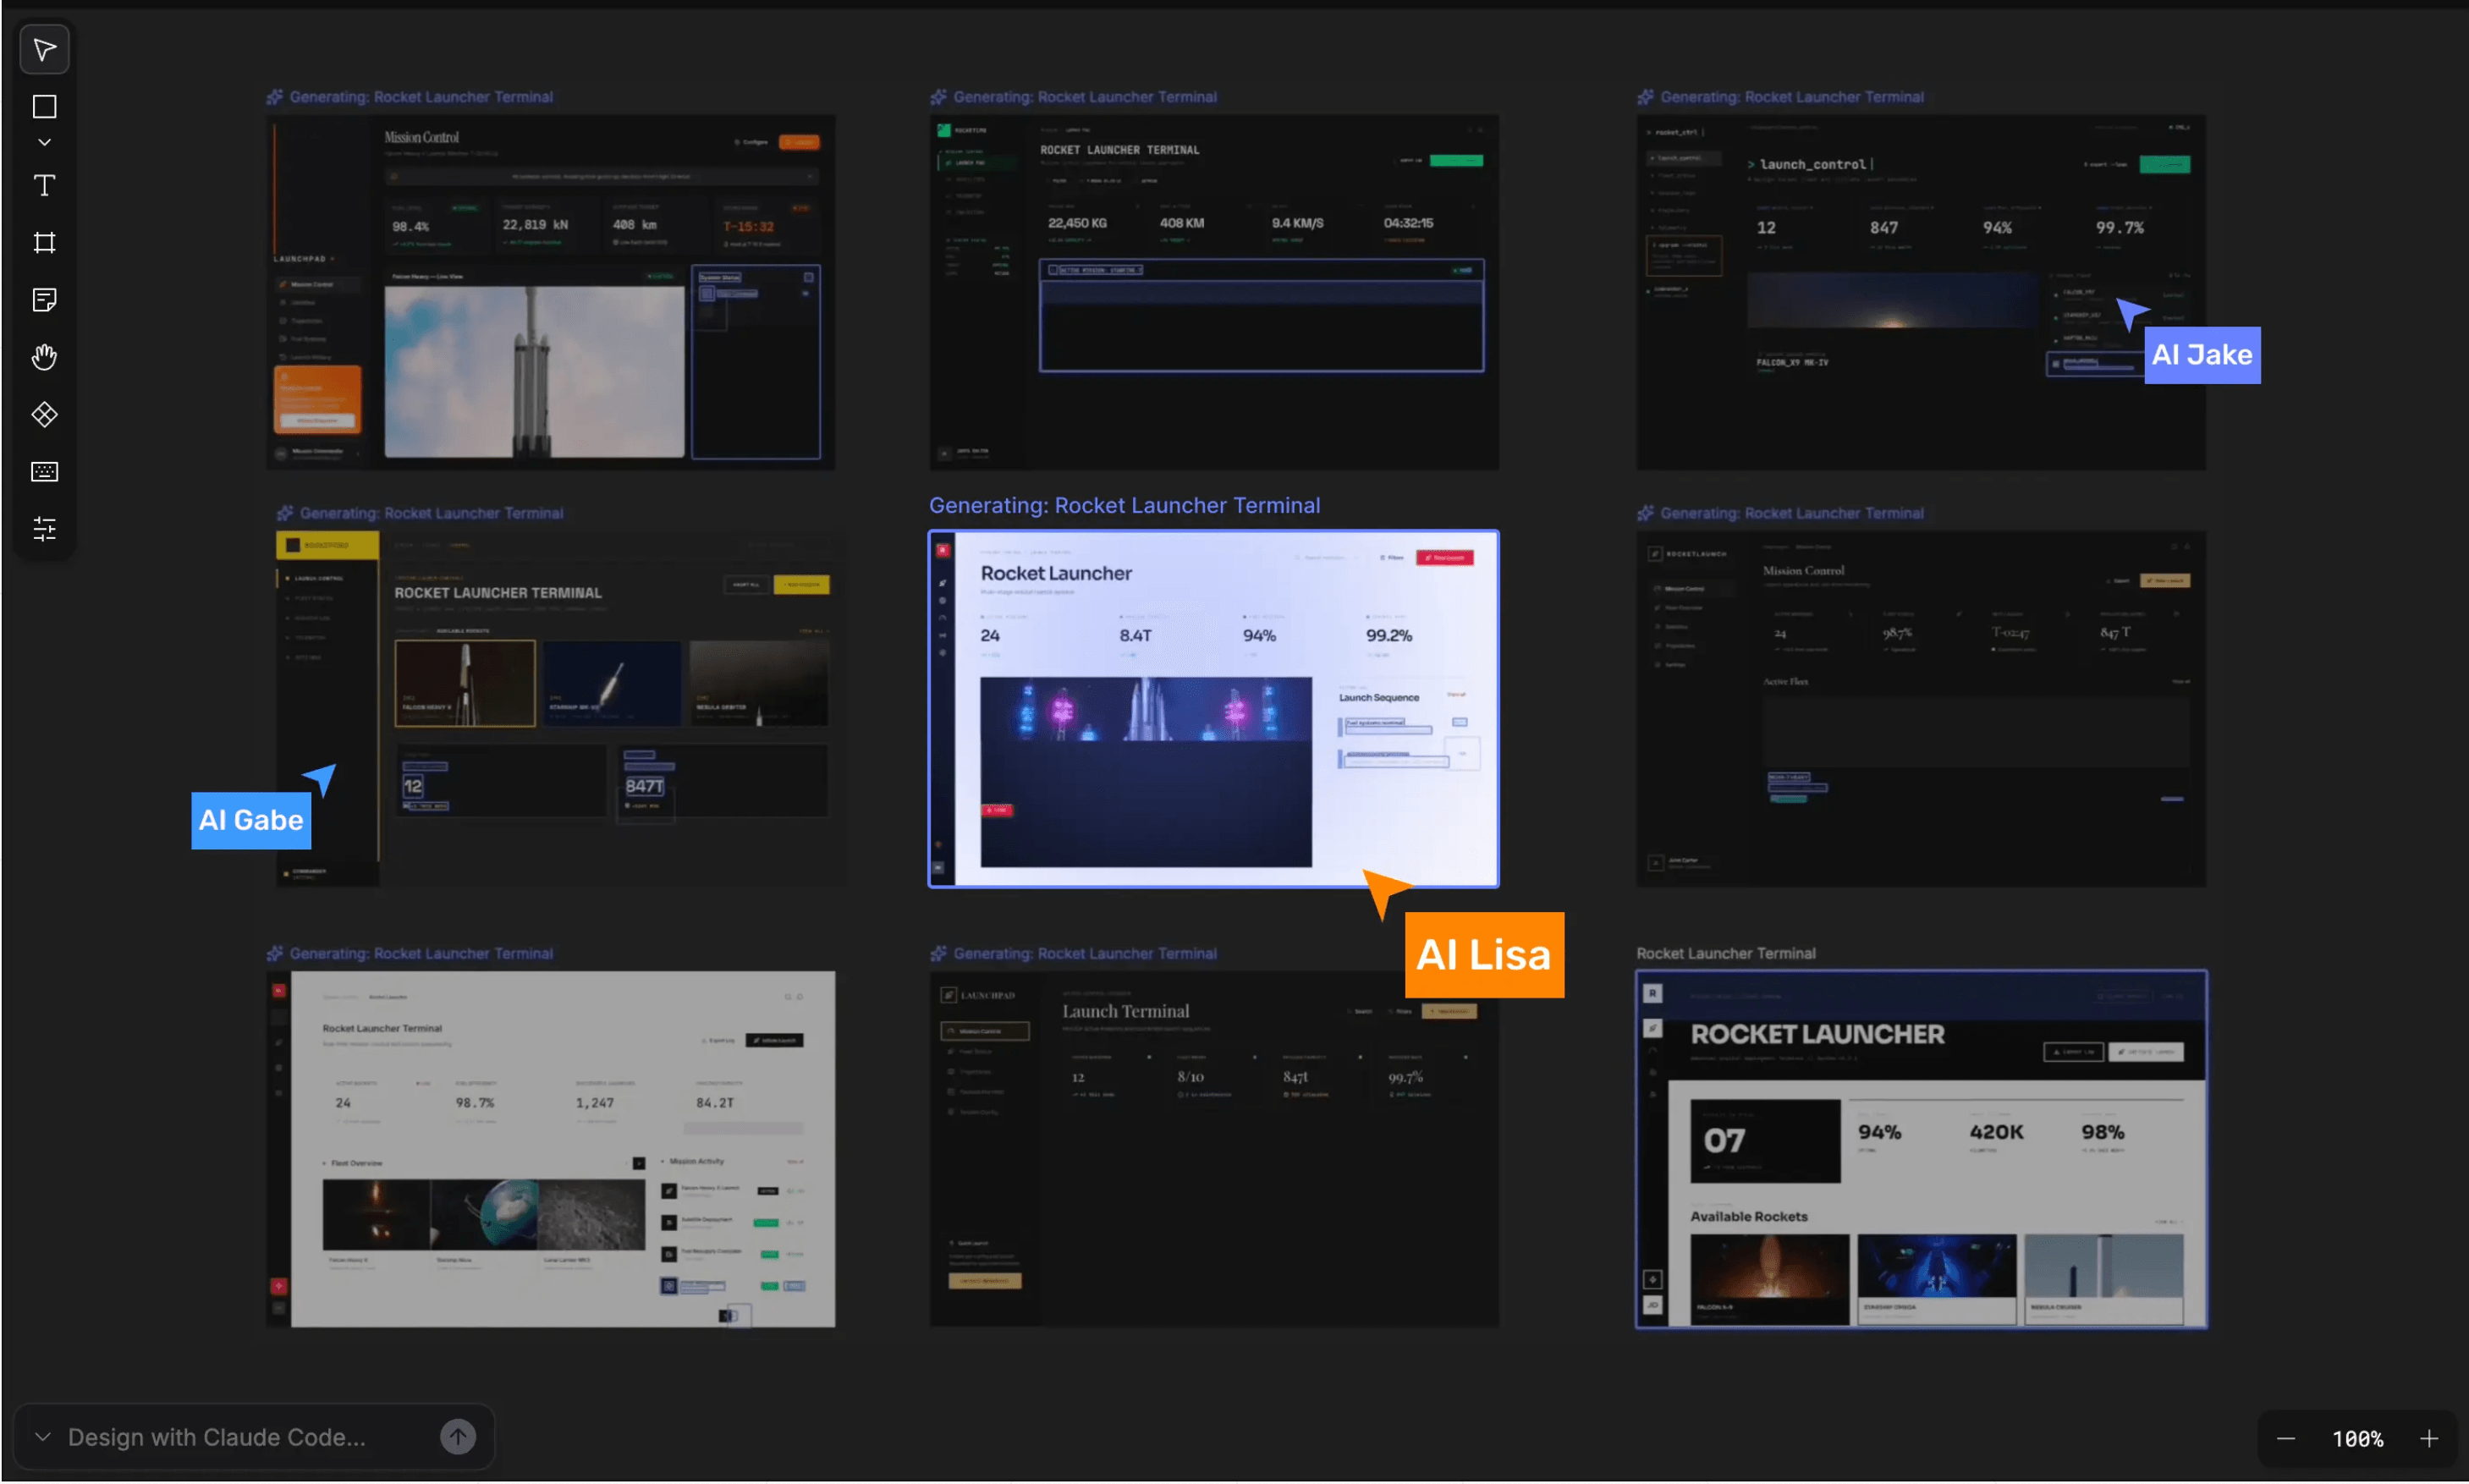Select the Mission Control orange design frame
The image size is (2469, 1484).
pyautogui.click(x=550, y=291)
